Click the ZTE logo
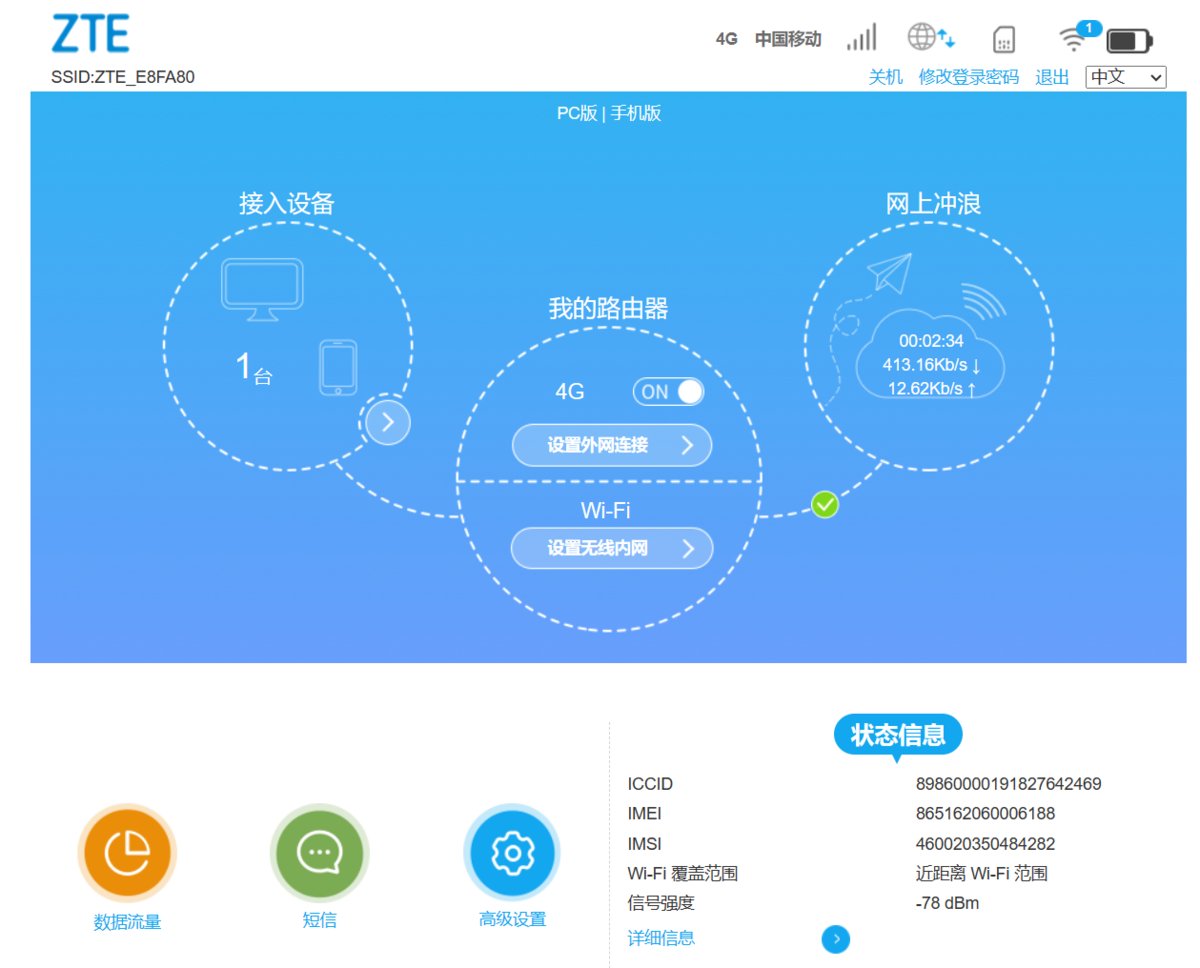This screenshot has width=1200, height=968. 90,34
